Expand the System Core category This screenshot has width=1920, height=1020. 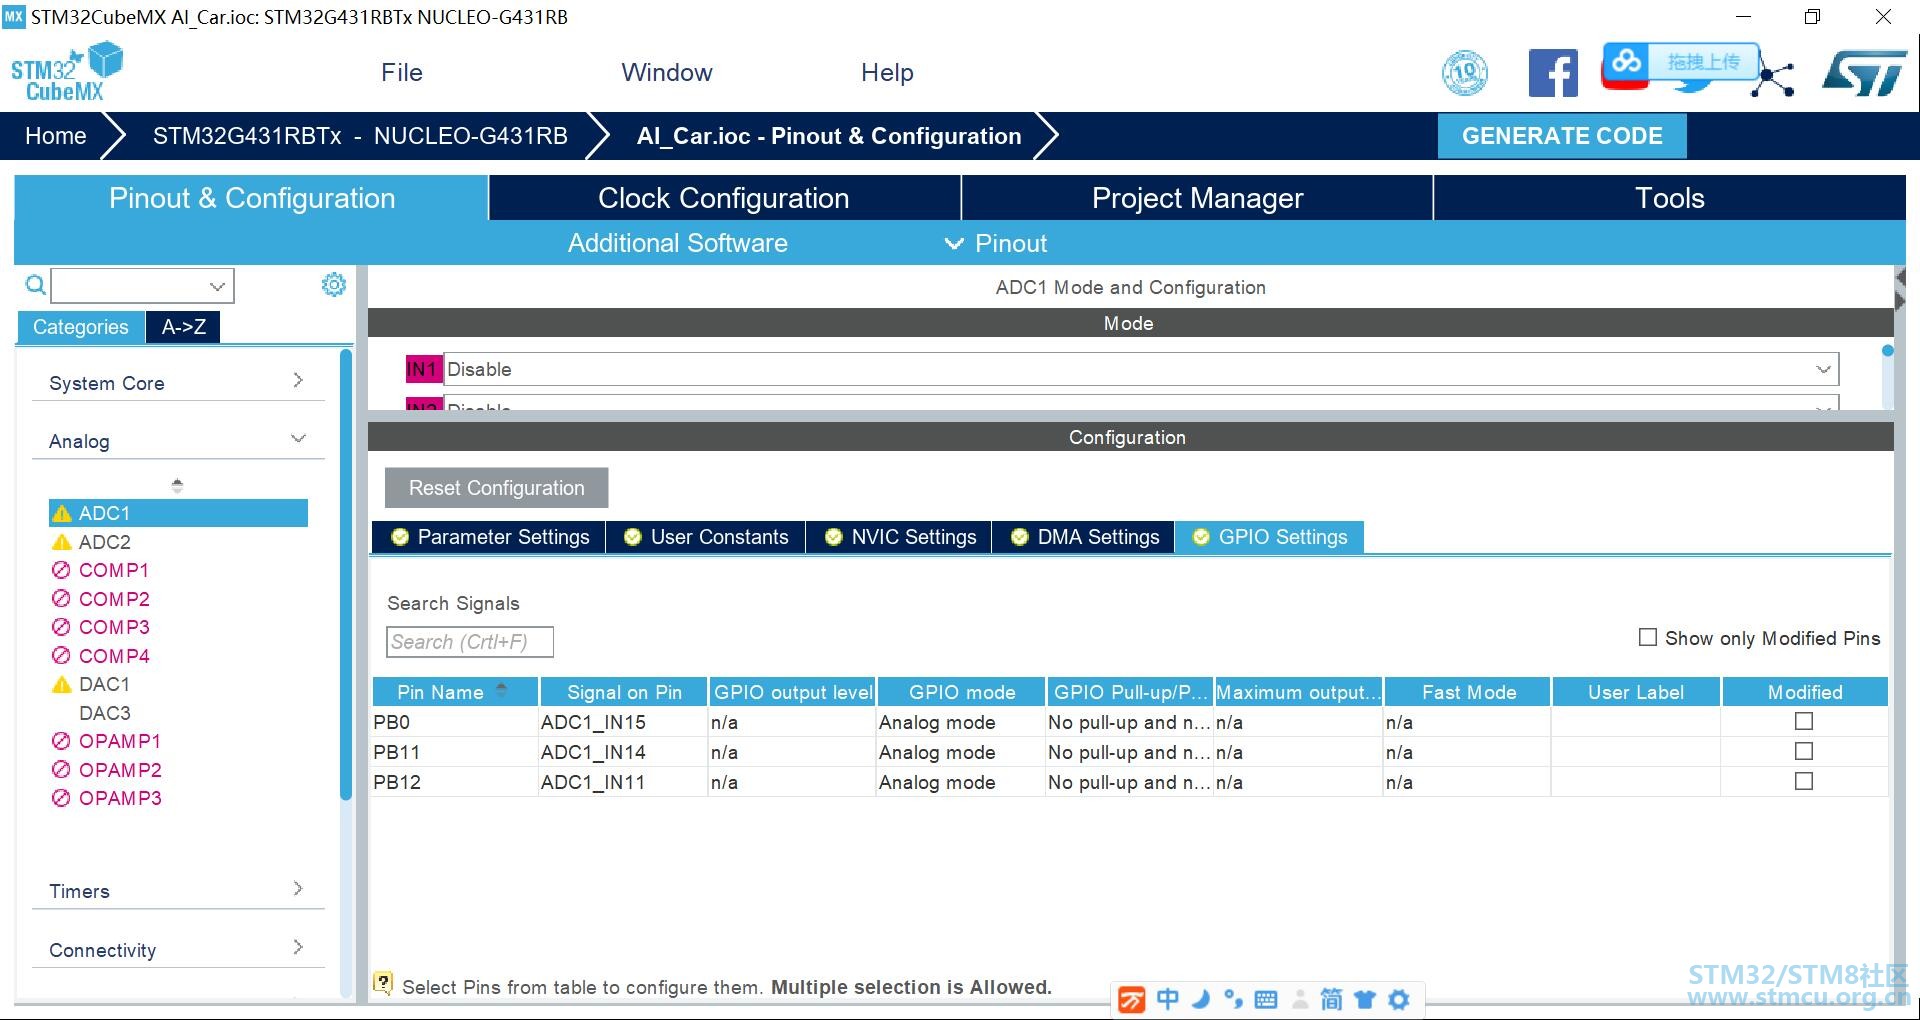pyautogui.click(x=177, y=383)
